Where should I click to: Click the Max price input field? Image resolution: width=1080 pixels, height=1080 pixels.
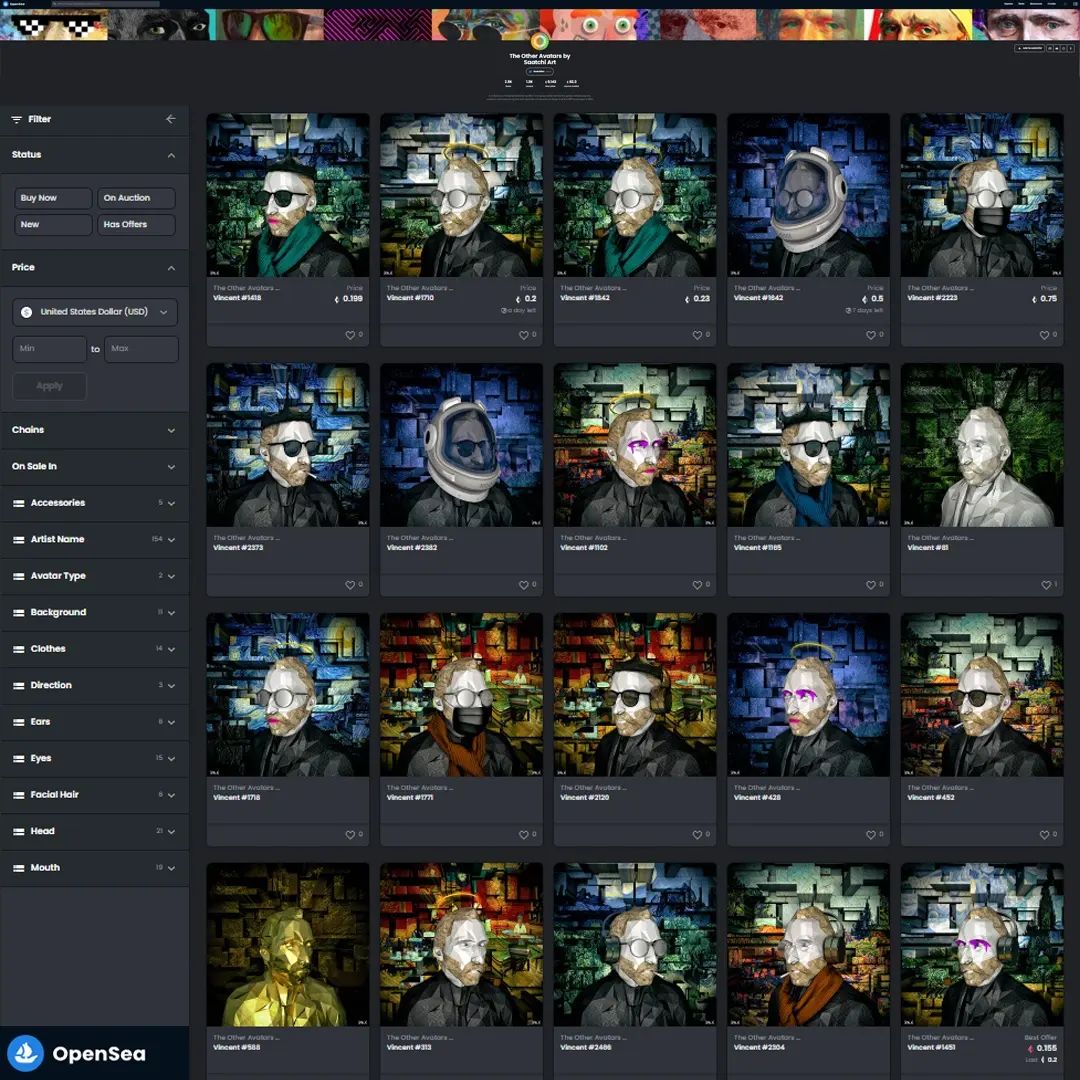click(141, 349)
